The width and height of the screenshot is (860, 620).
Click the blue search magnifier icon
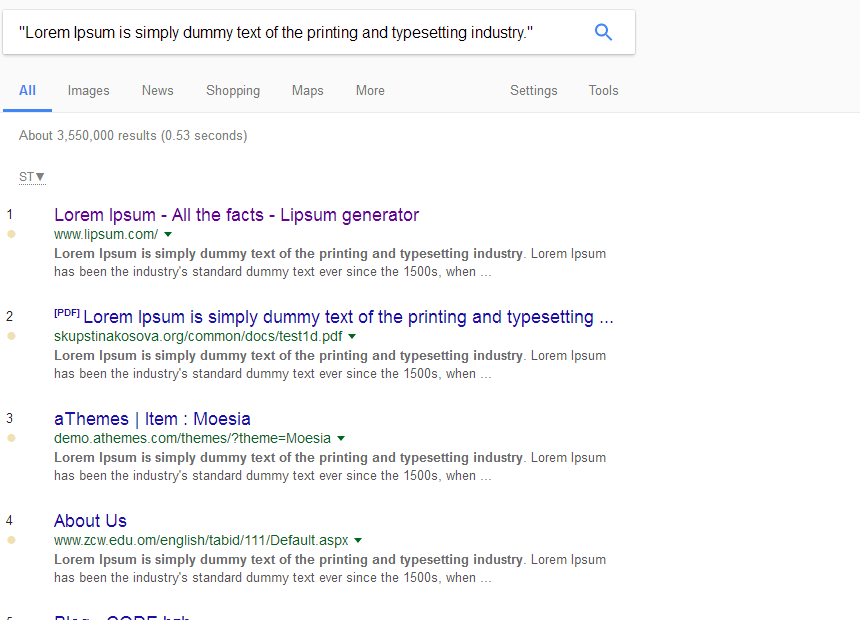pyautogui.click(x=603, y=32)
